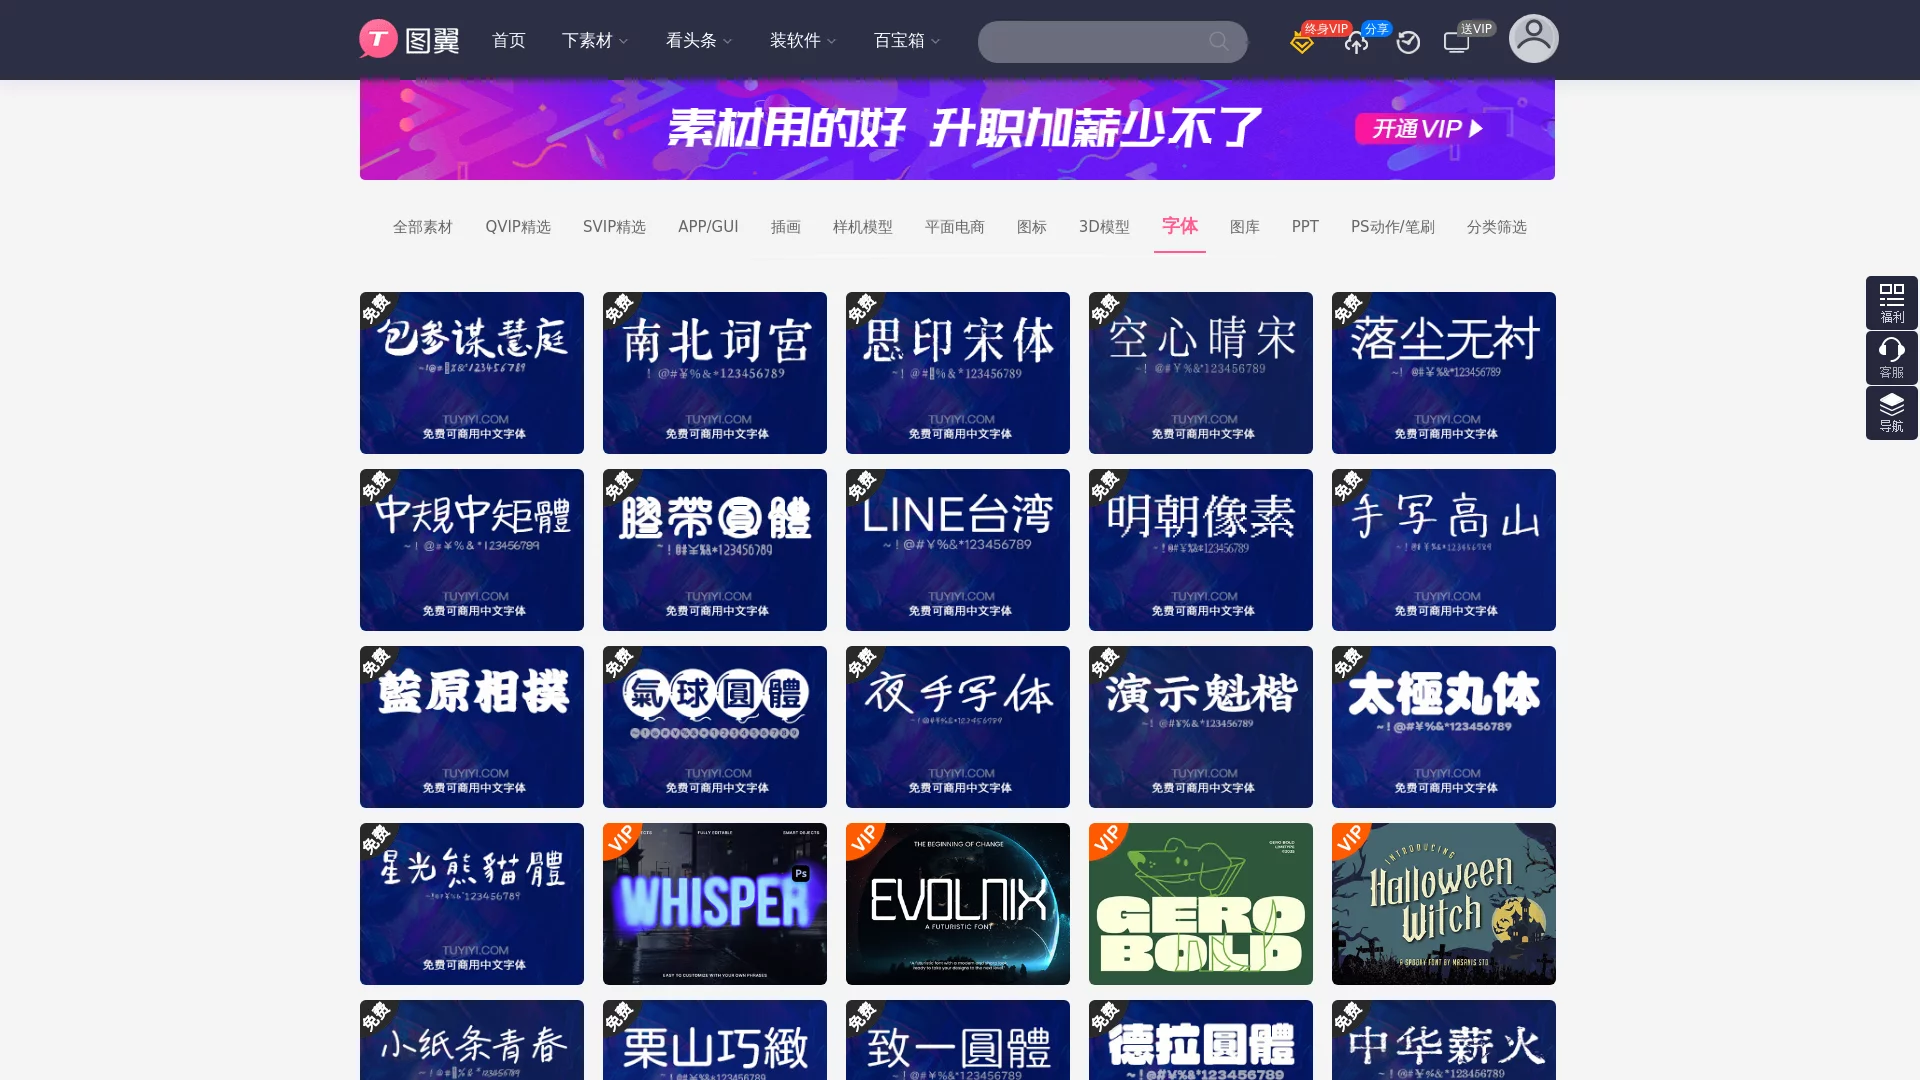Image resolution: width=1920 pixels, height=1080 pixels.
Task: Switch to the 3D模型 category tab
Action: [x=1103, y=227]
